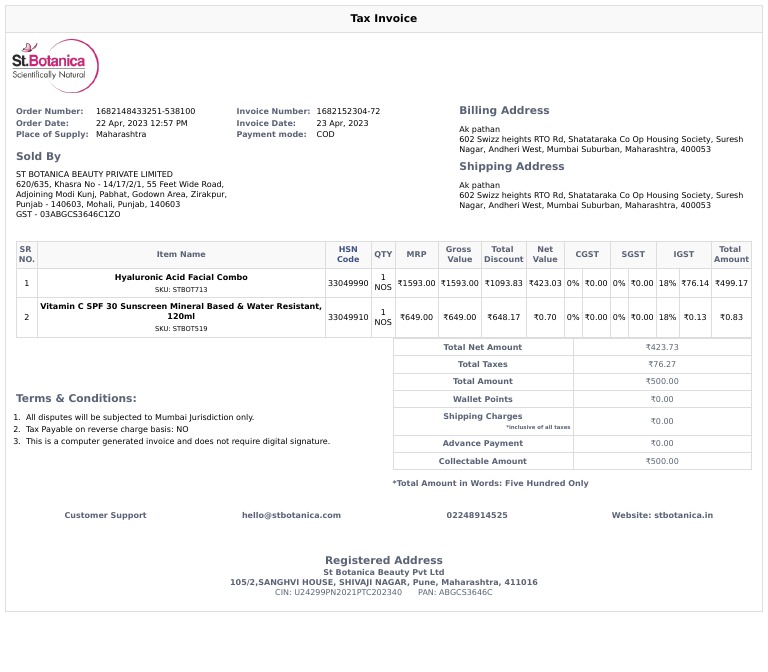Open the stbotanica.in website link
The height and width of the screenshot is (672, 768).
pos(683,515)
